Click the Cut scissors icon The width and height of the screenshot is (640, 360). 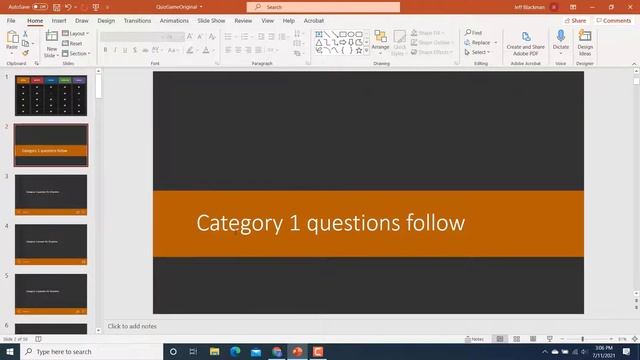(25, 34)
